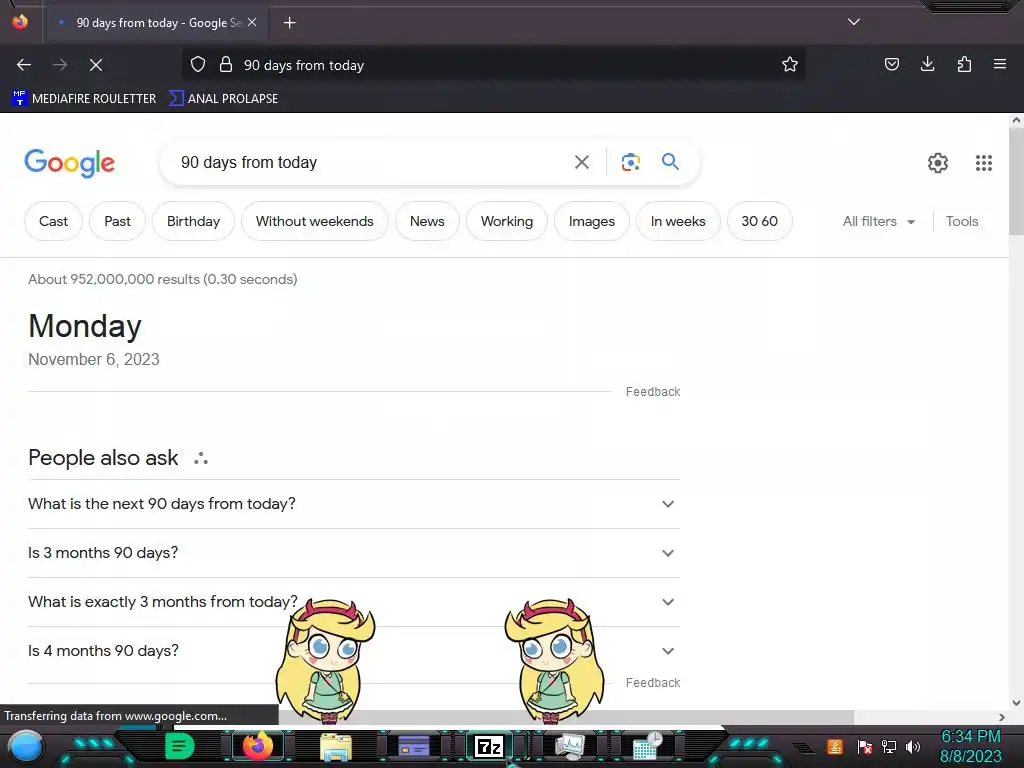Image resolution: width=1024 pixels, height=768 pixels.
Task: Select the In weeks chip
Action: click(678, 221)
